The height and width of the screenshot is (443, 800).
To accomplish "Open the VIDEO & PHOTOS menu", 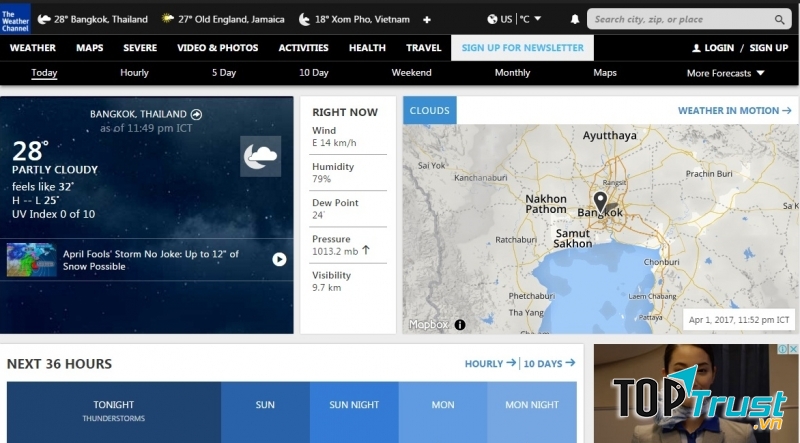I will pos(218,48).
